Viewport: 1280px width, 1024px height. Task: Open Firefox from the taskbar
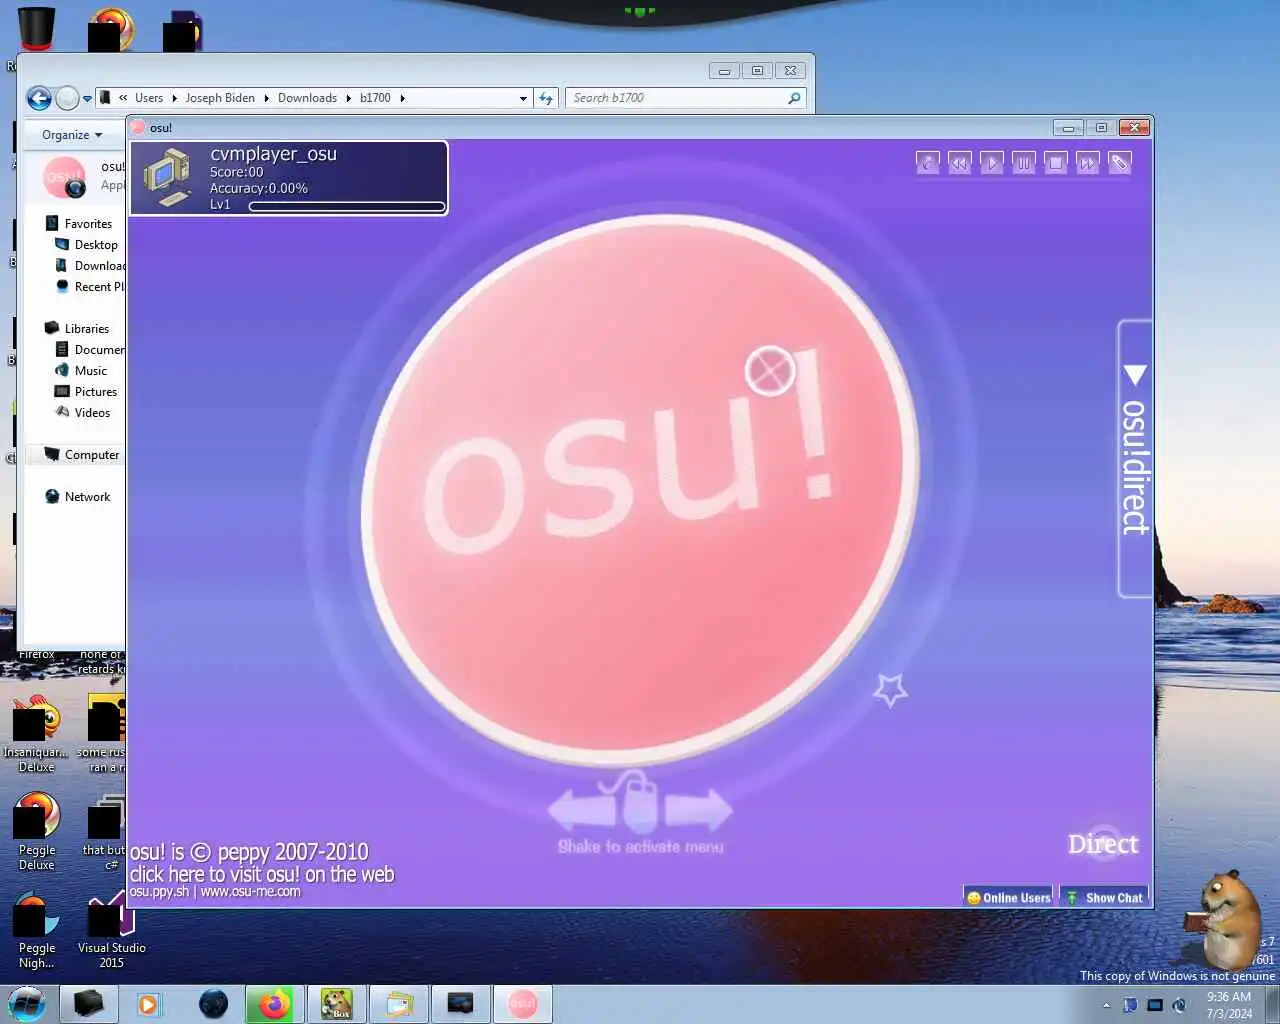click(274, 1004)
